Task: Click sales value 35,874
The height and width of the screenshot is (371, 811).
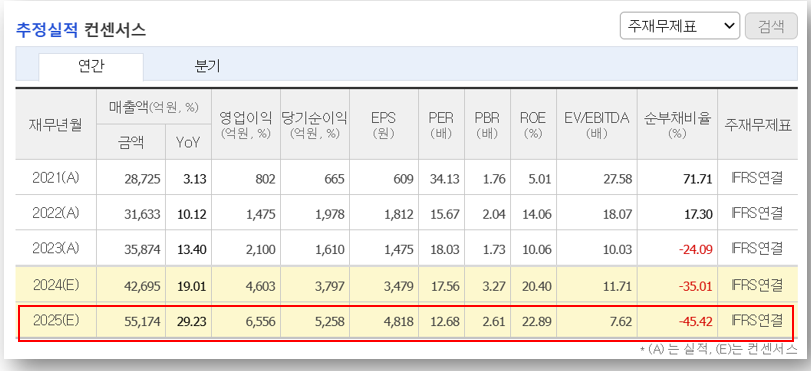Action: click(x=142, y=249)
